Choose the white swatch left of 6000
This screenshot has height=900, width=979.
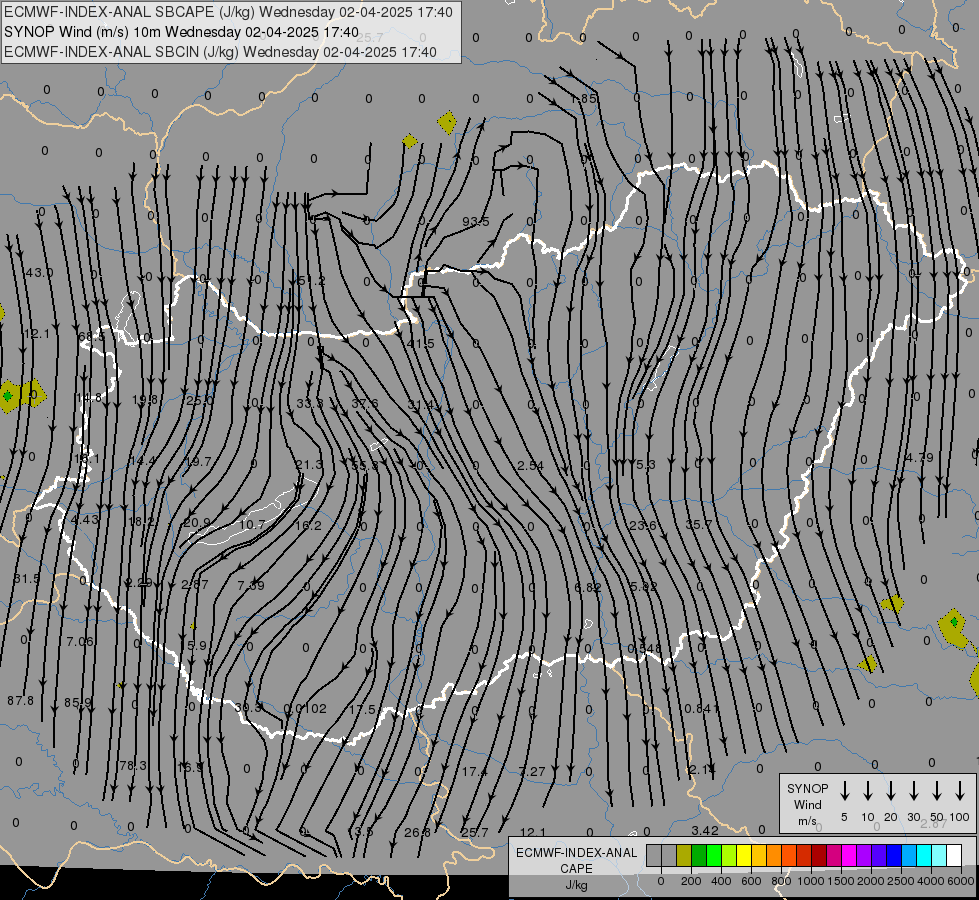click(954, 856)
